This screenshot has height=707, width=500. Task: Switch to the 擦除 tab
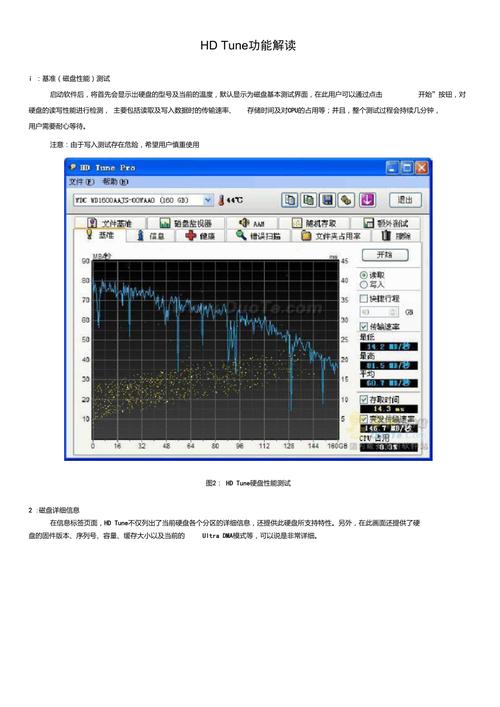(396, 236)
